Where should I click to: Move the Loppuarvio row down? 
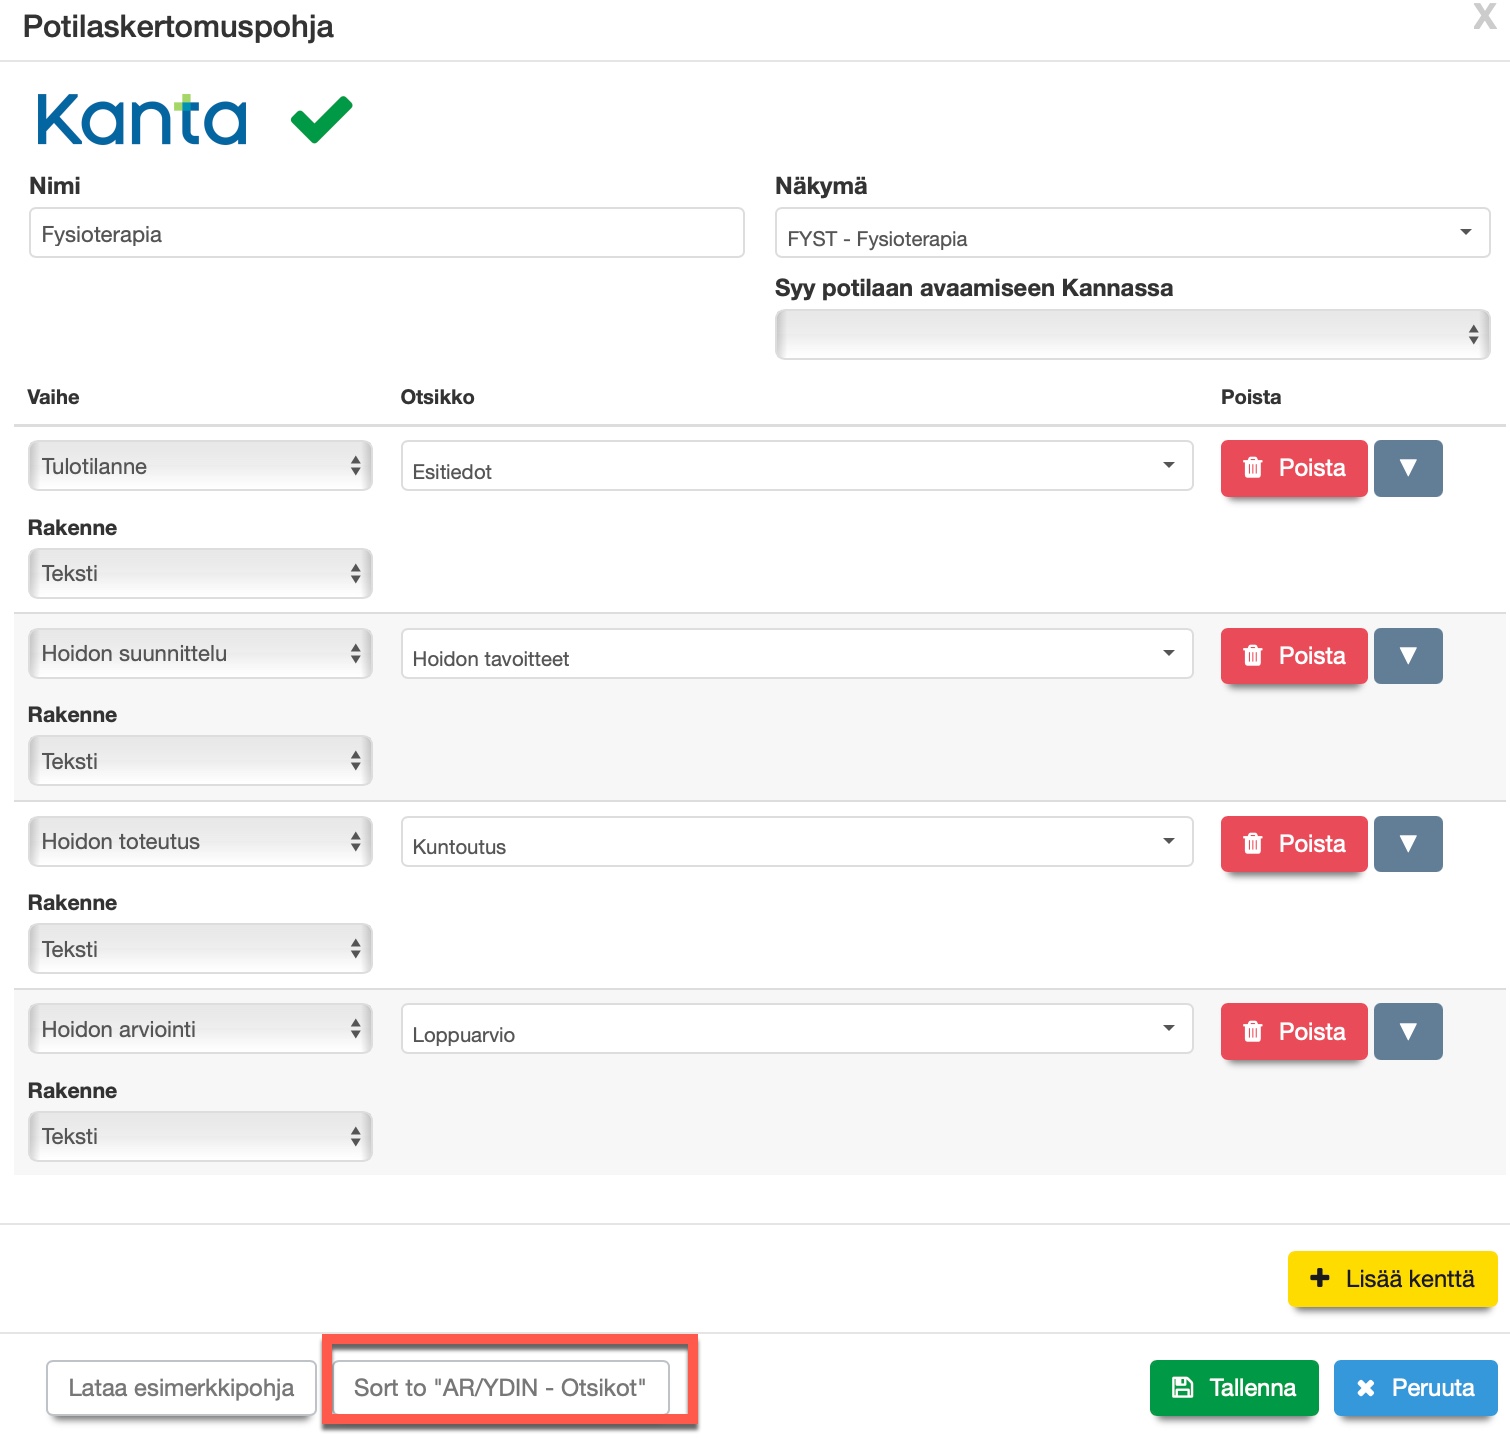(x=1407, y=1031)
